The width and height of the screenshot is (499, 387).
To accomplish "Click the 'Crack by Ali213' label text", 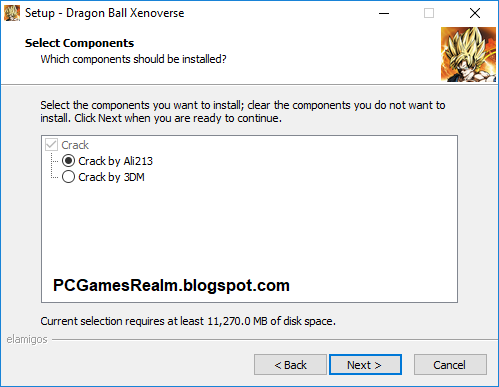I will [115, 161].
